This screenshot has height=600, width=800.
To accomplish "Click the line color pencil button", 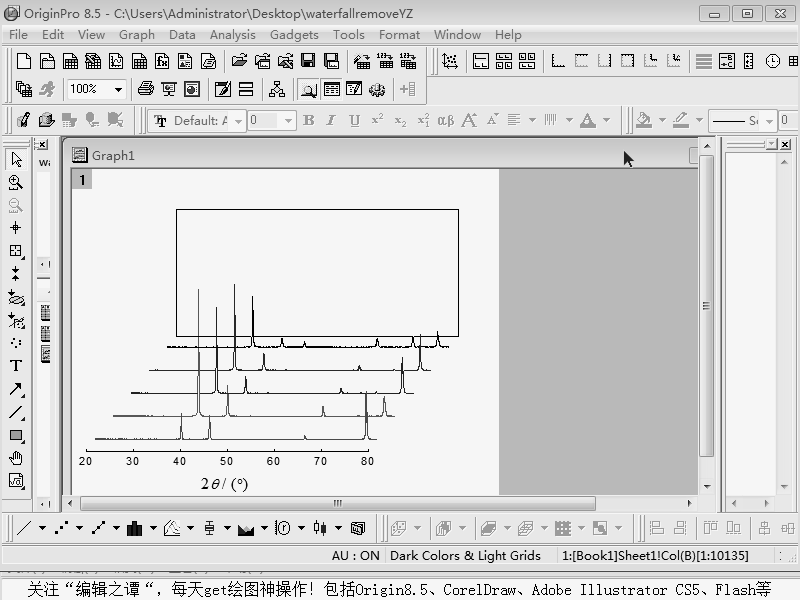I will click(681, 120).
